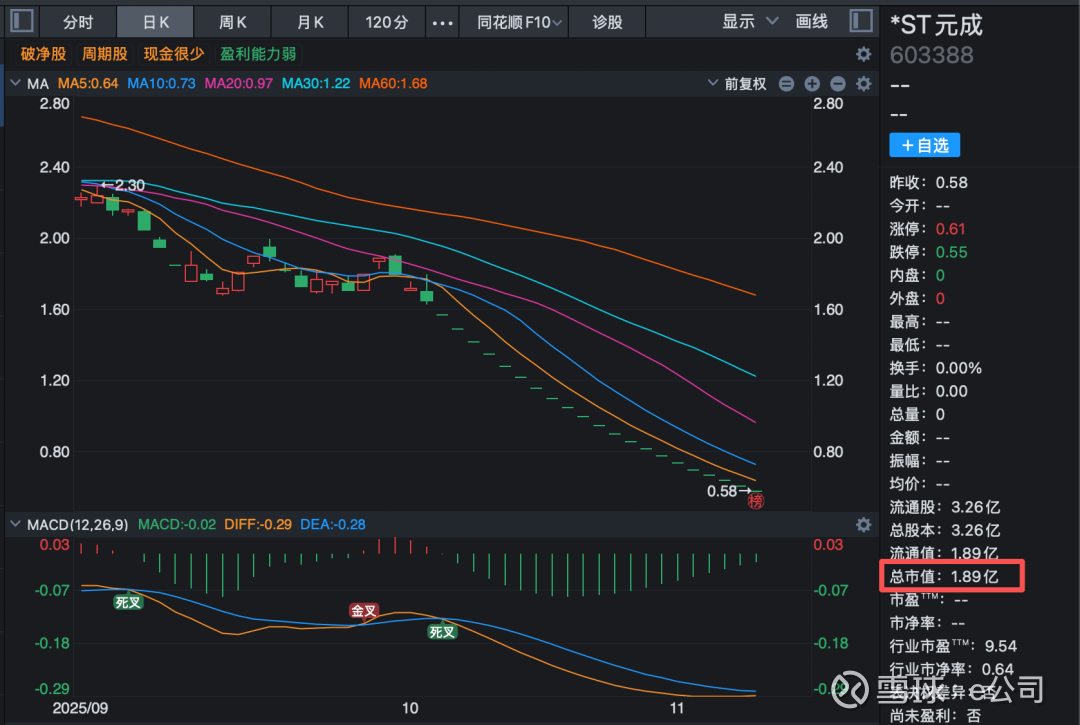Collapse the MACD indicator panel chevron
Image resolution: width=1080 pixels, height=725 pixels.
pyautogui.click(x=15, y=524)
